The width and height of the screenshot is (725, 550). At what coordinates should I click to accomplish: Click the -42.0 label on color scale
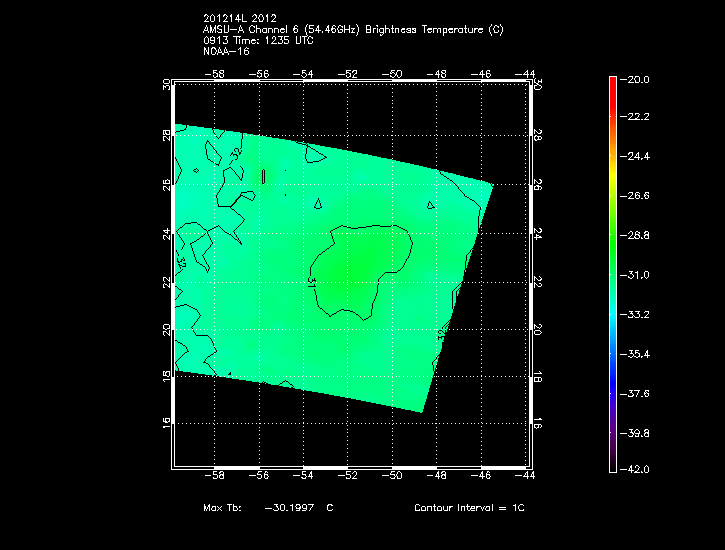pyautogui.click(x=637, y=469)
